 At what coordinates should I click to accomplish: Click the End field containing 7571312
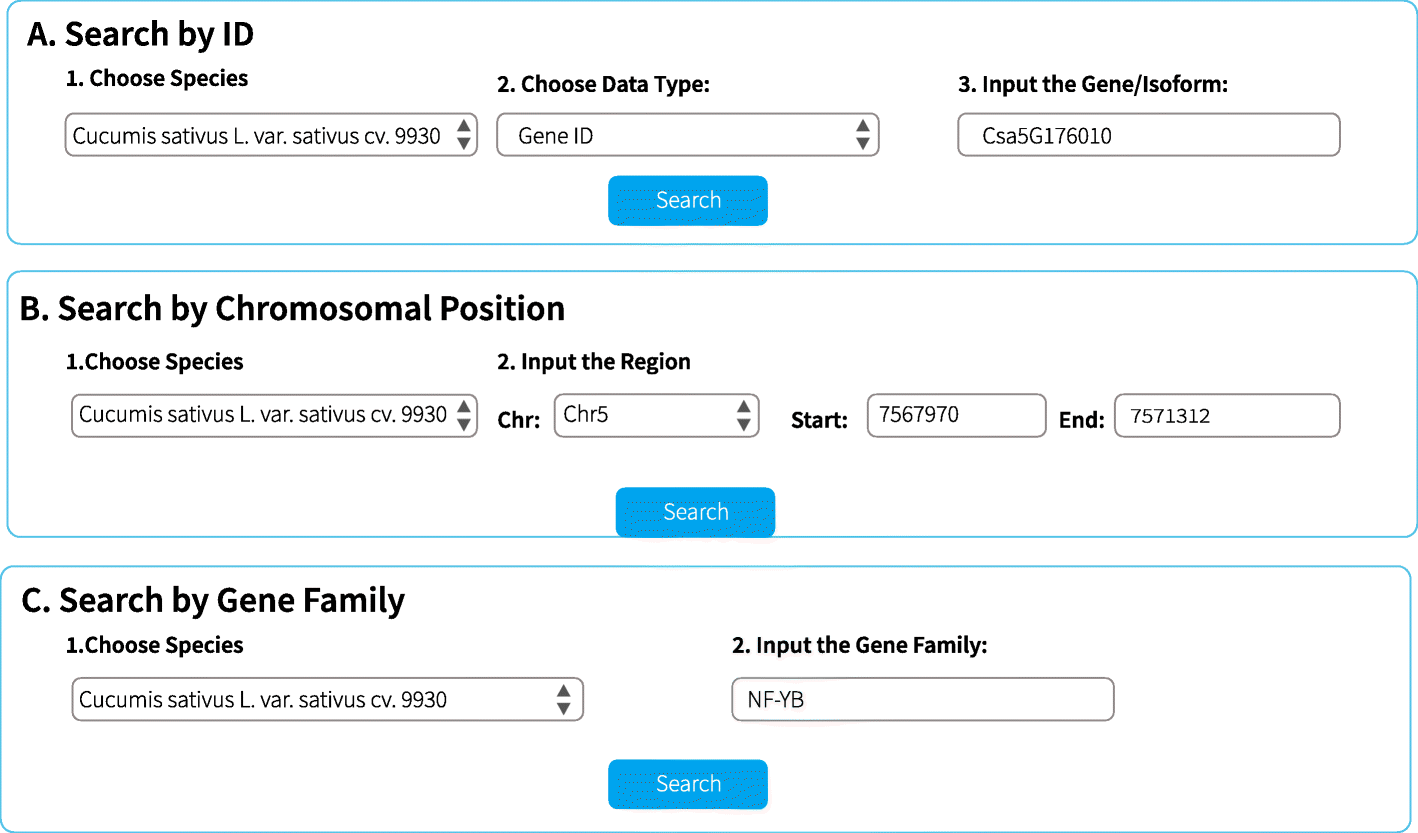pyautogui.click(x=1226, y=416)
